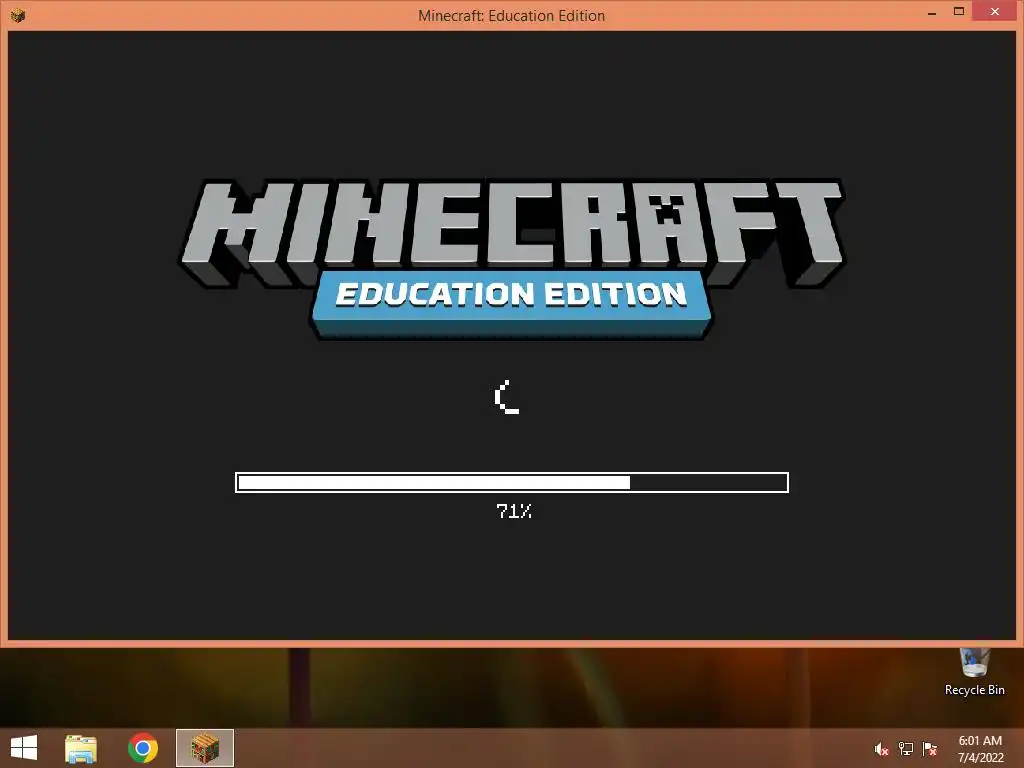The width and height of the screenshot is (1024, 768).
Task: Click the spinning loading indicator
Action: point(508,397)
